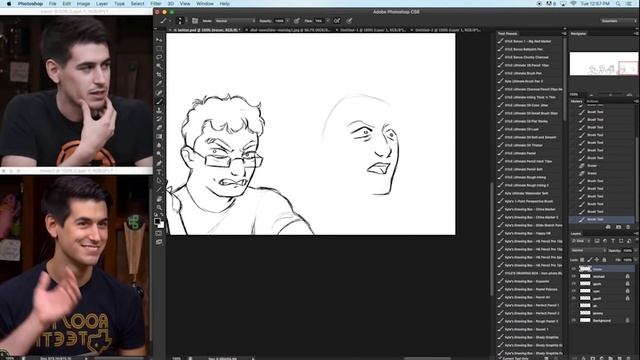Toggle pressure for size button
This screenshot has height=360, width=640.
pos(349,21)
